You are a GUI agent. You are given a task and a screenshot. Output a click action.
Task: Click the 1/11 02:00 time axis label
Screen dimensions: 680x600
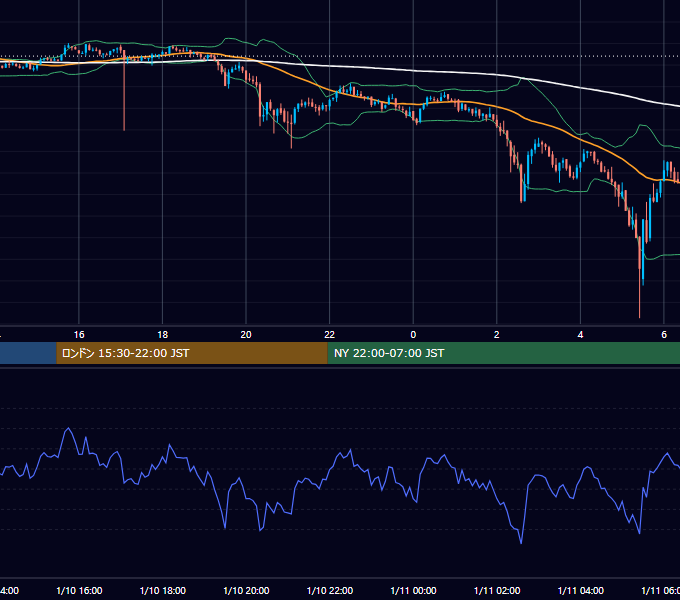(x=497, y=590)
